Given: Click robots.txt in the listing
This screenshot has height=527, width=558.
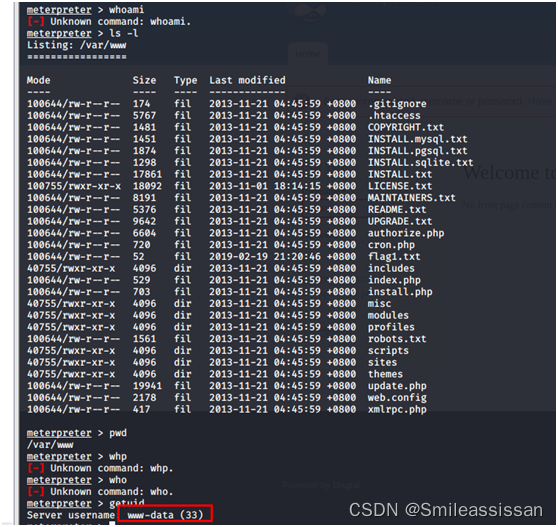Looking at the screenshot, I should (397, 339).
